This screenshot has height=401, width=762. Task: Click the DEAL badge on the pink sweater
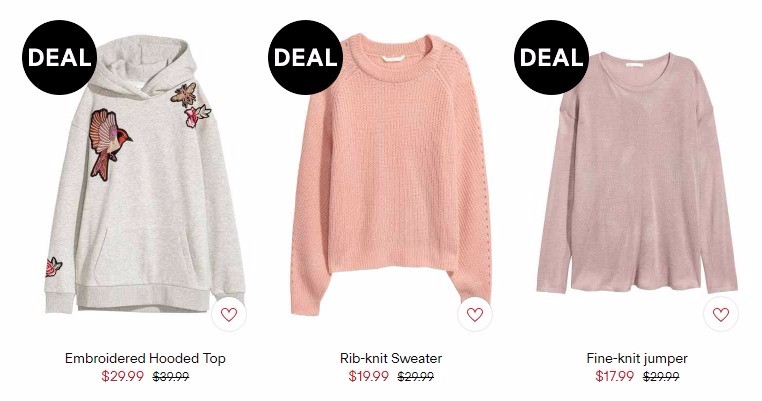click(x=305, y=57)
